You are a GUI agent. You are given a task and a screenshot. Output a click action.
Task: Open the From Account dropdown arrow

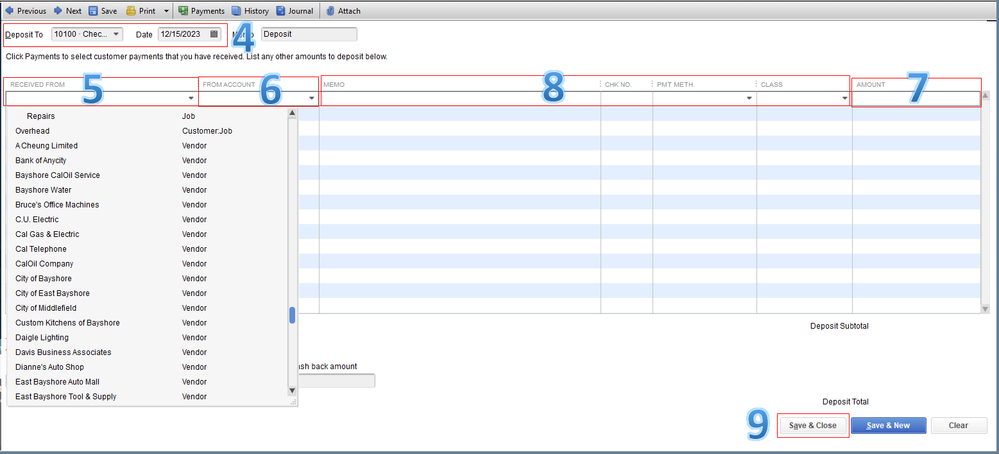[312, 99]
